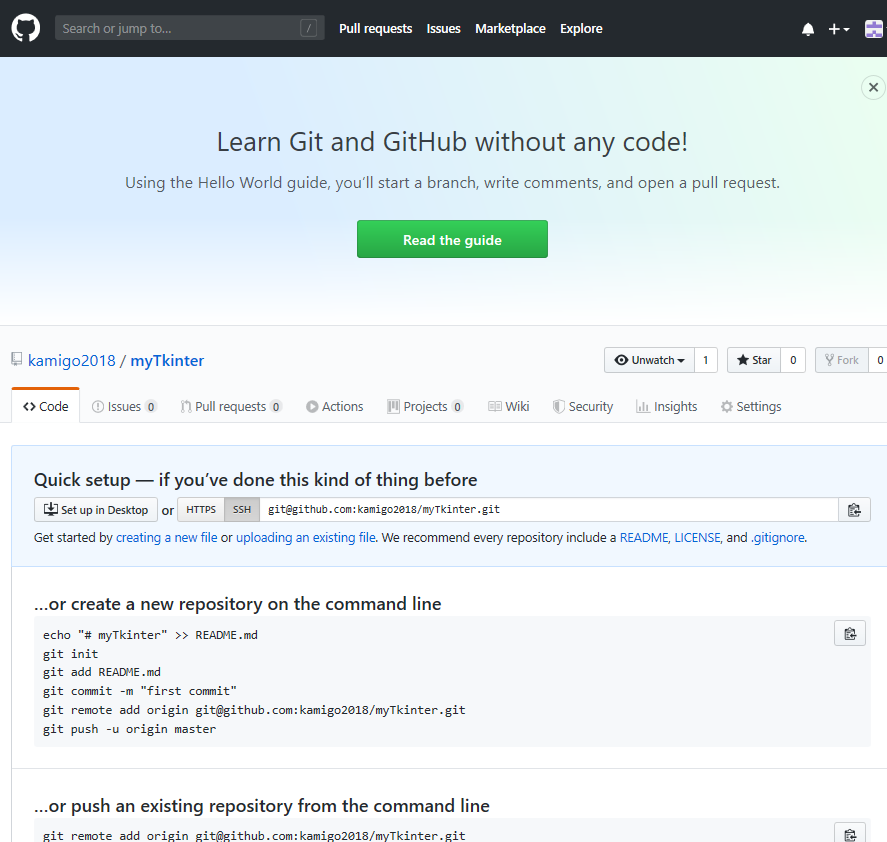Switch to the Wiki tab

tap(509, 406)
